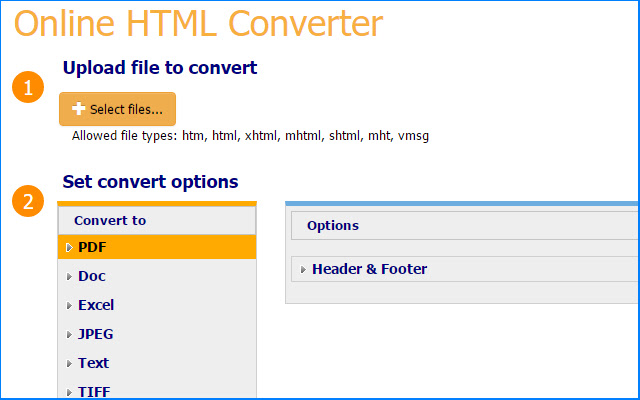Click the triangle icon next to Doc
The image size is (640, 400).
pyautogui.click(x=68, y=276)
